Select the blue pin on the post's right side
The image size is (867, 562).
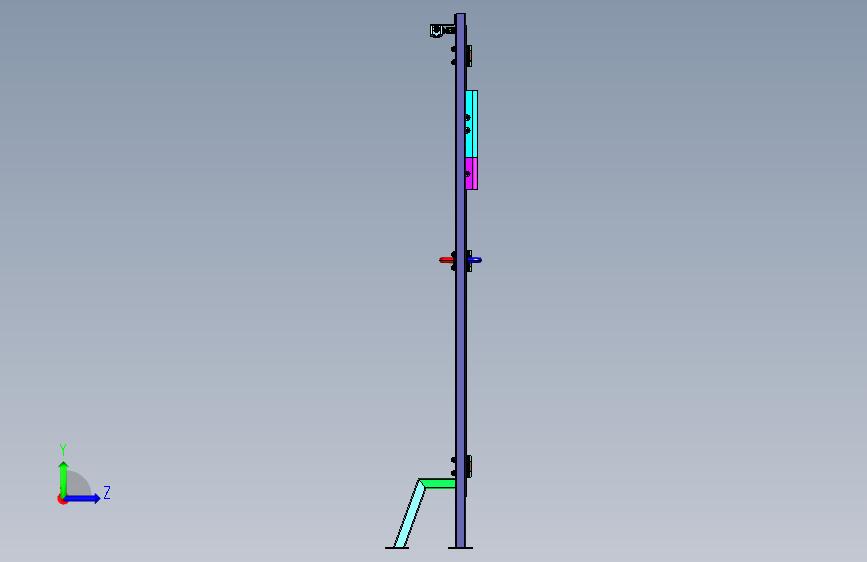click(x=475, y=259)
